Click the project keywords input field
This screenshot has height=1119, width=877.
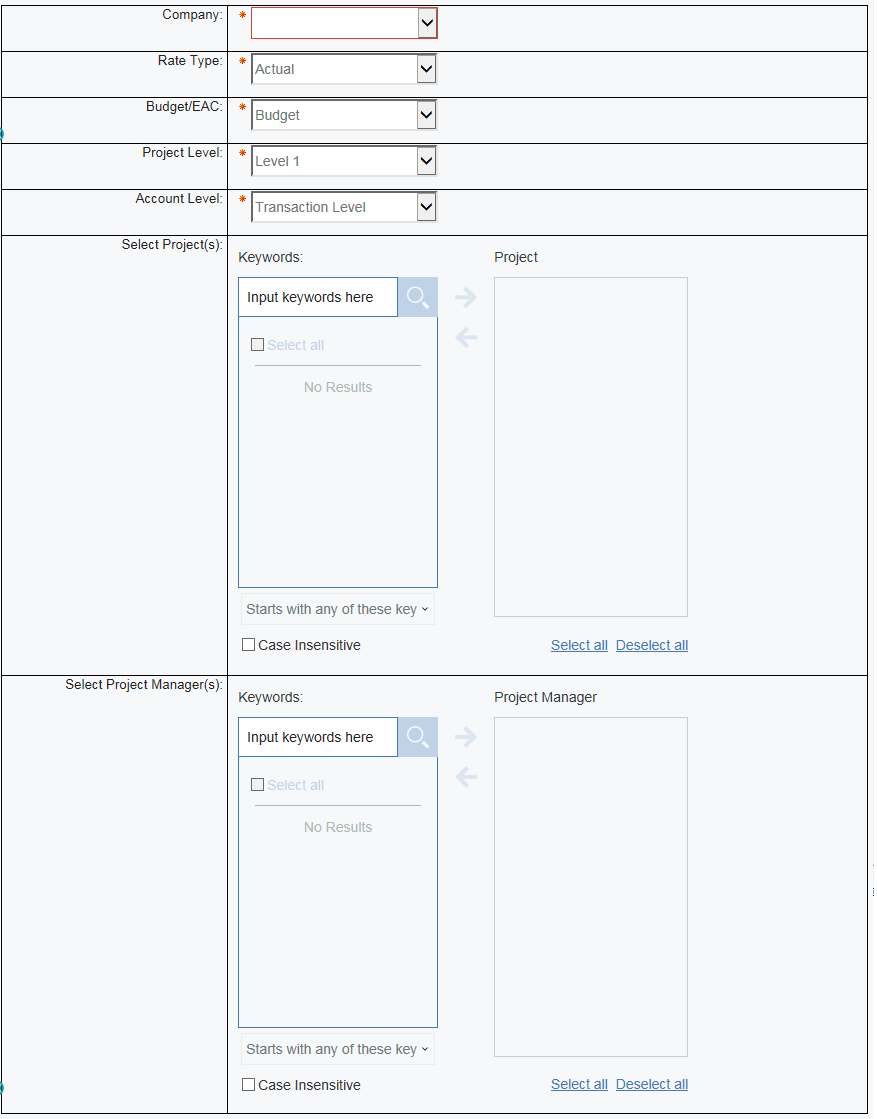pos(318,297)
